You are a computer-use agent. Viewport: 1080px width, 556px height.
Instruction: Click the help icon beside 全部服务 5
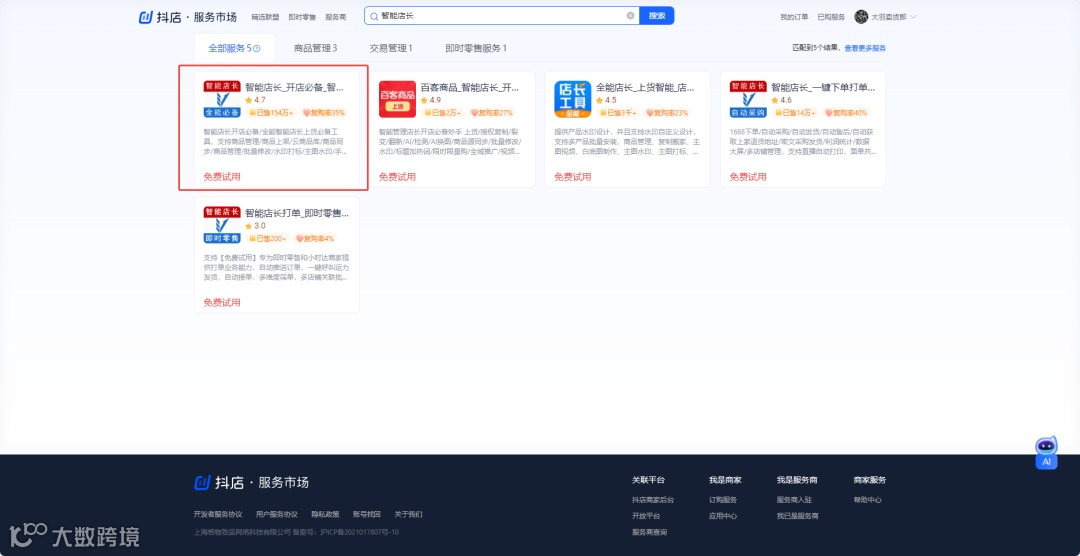pos(257,48)
